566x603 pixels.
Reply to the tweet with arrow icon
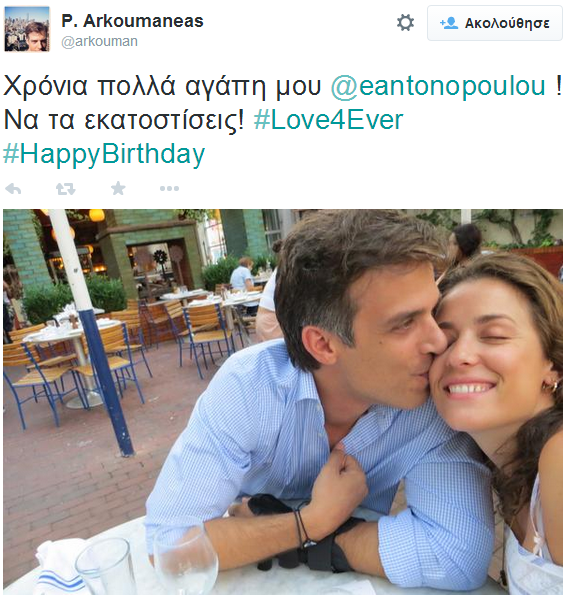click(x=13, y=189)
